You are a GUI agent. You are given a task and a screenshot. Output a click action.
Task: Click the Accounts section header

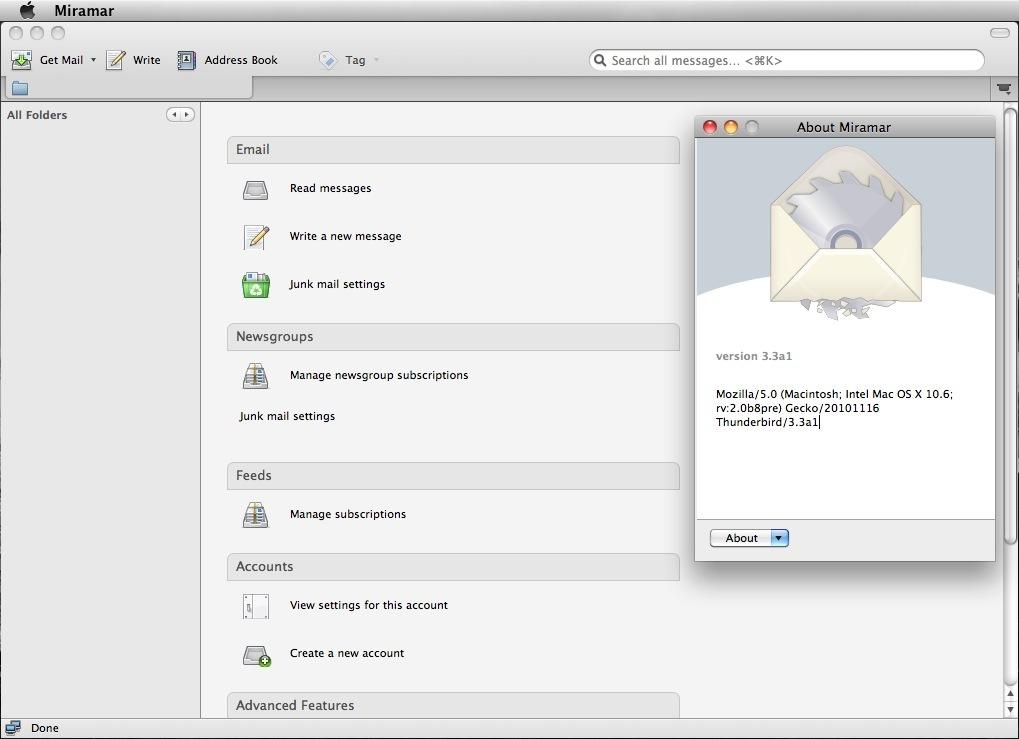[x=453, y=567]
